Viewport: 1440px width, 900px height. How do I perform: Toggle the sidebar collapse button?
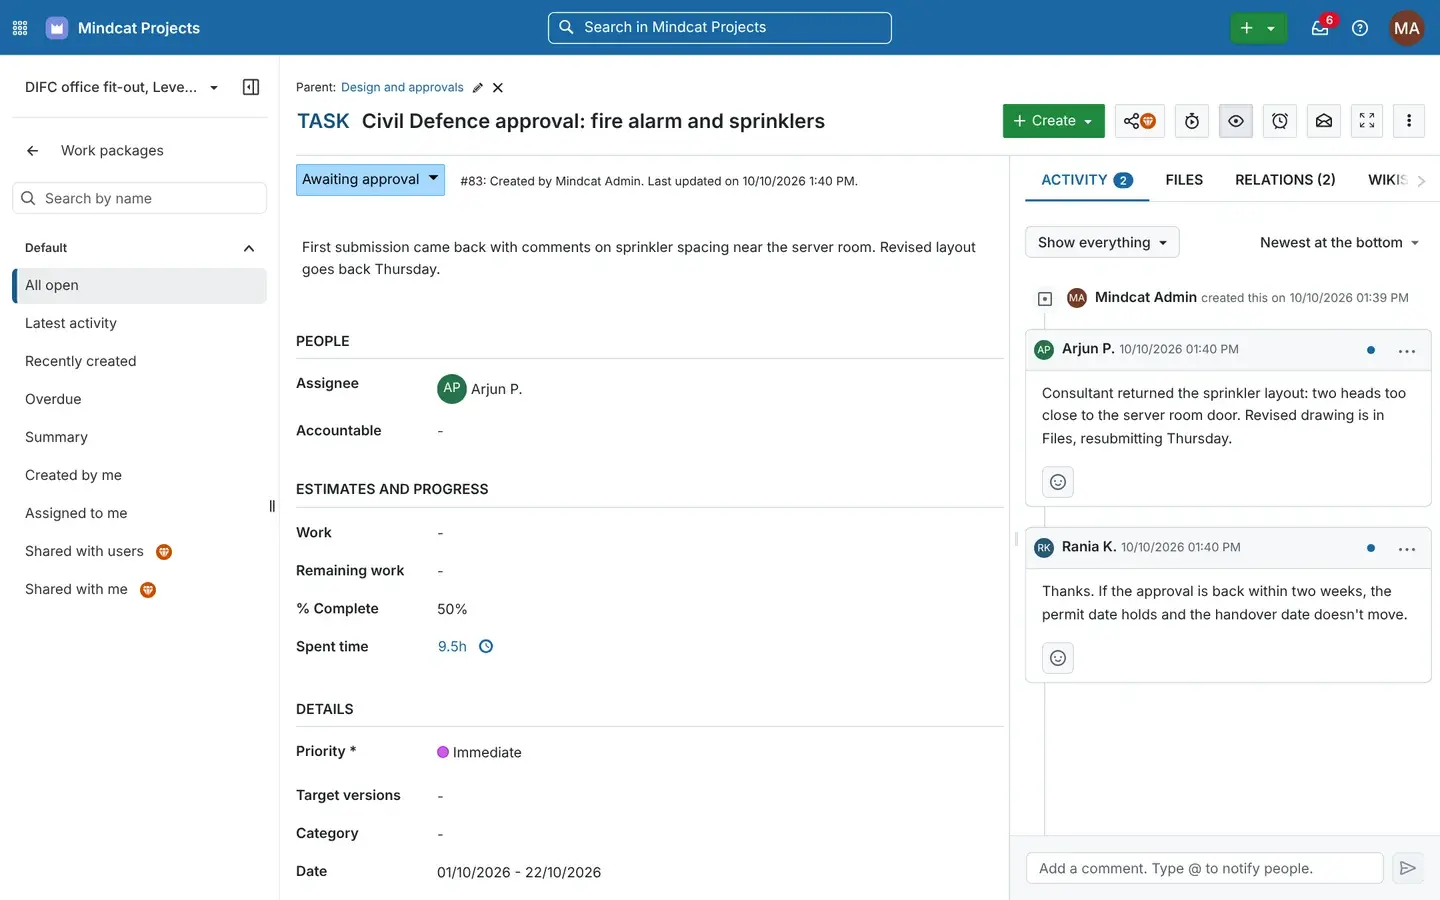click(x=251, y=87)
